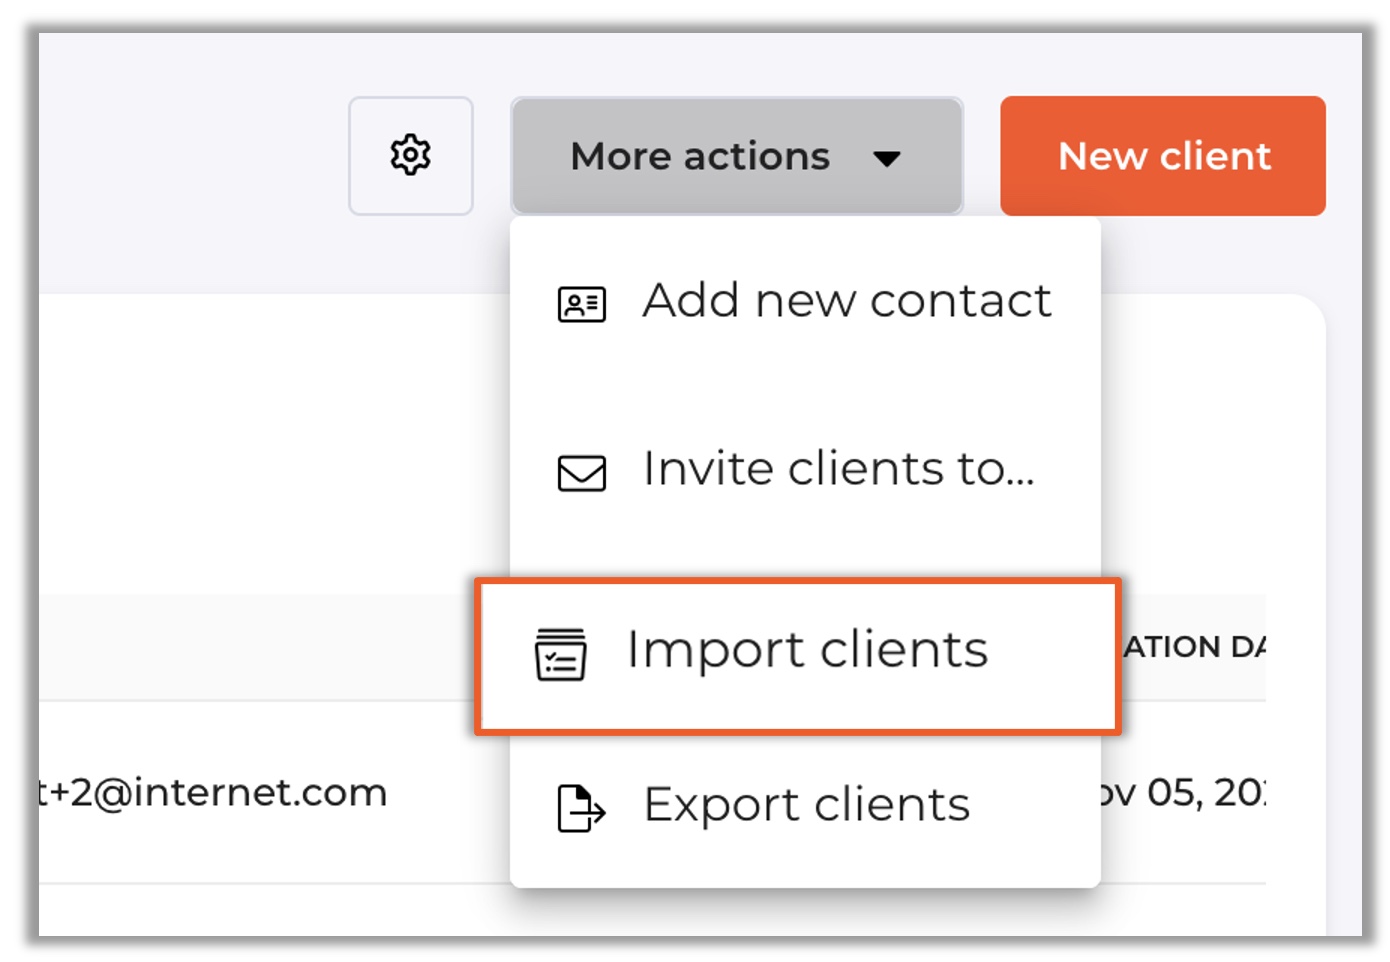This screenshot has width=1390, height=962.
Task: Click the +2@internet.com email cell
Action: [212, 792]
